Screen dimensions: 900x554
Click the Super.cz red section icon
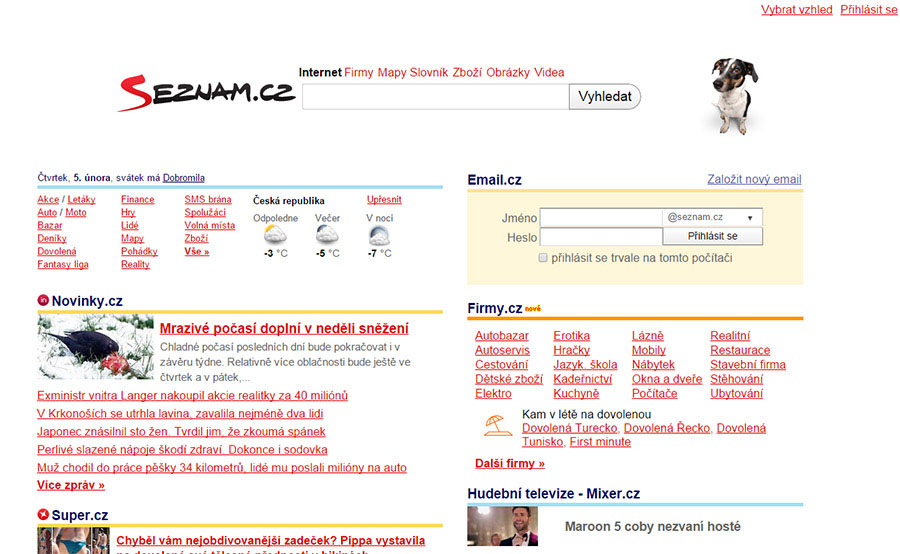click(x=43, y=515)
